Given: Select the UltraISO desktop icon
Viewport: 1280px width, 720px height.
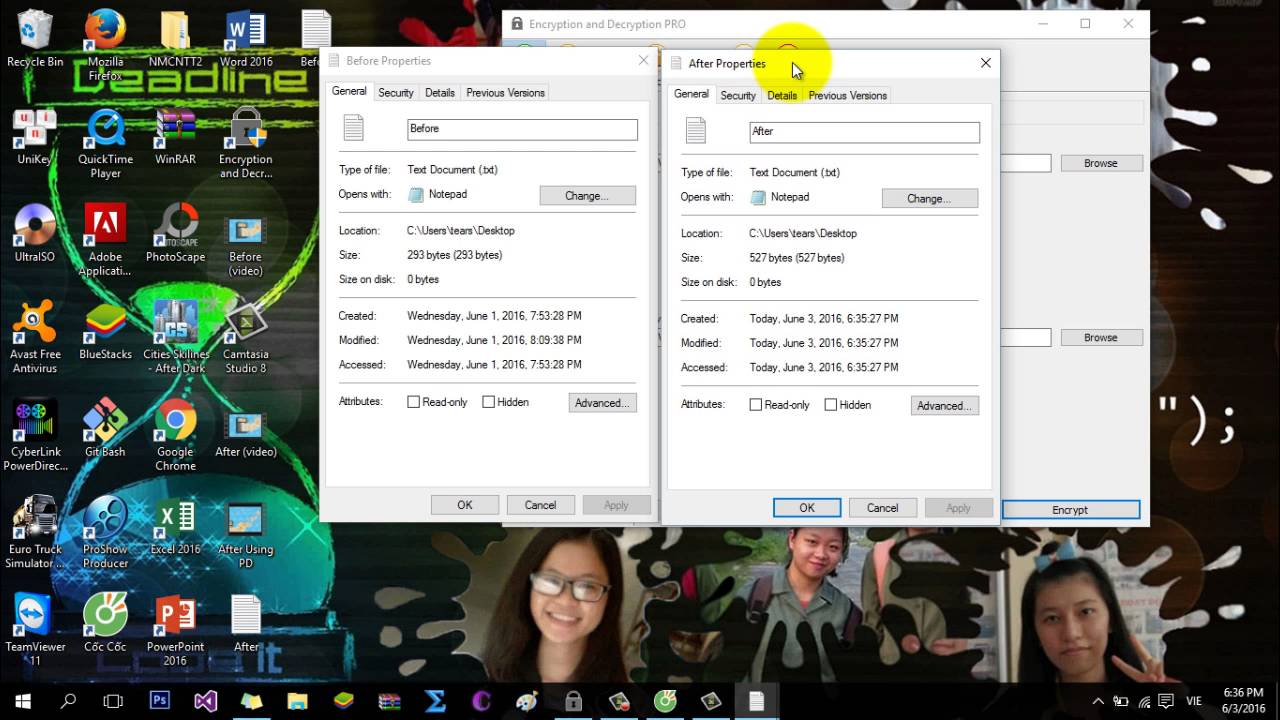Looking at the screenshot, I should tap(35, 234).
